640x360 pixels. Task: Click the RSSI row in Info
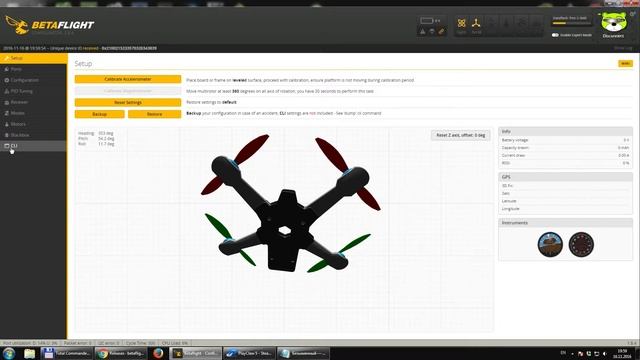point(565,163)
